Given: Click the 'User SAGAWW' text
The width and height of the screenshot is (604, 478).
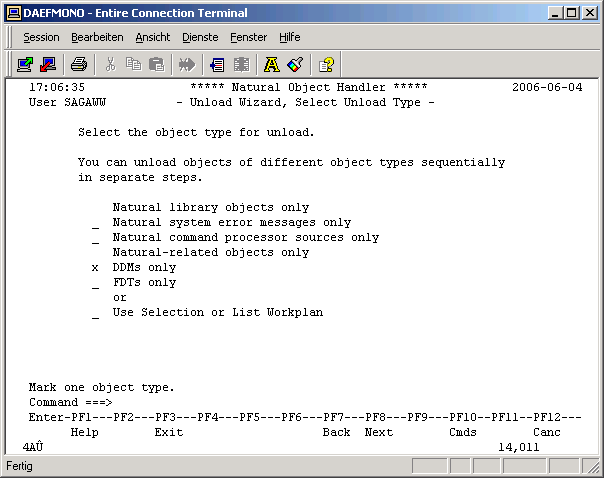Looking at the screenshot, I should tap(67, 103).
